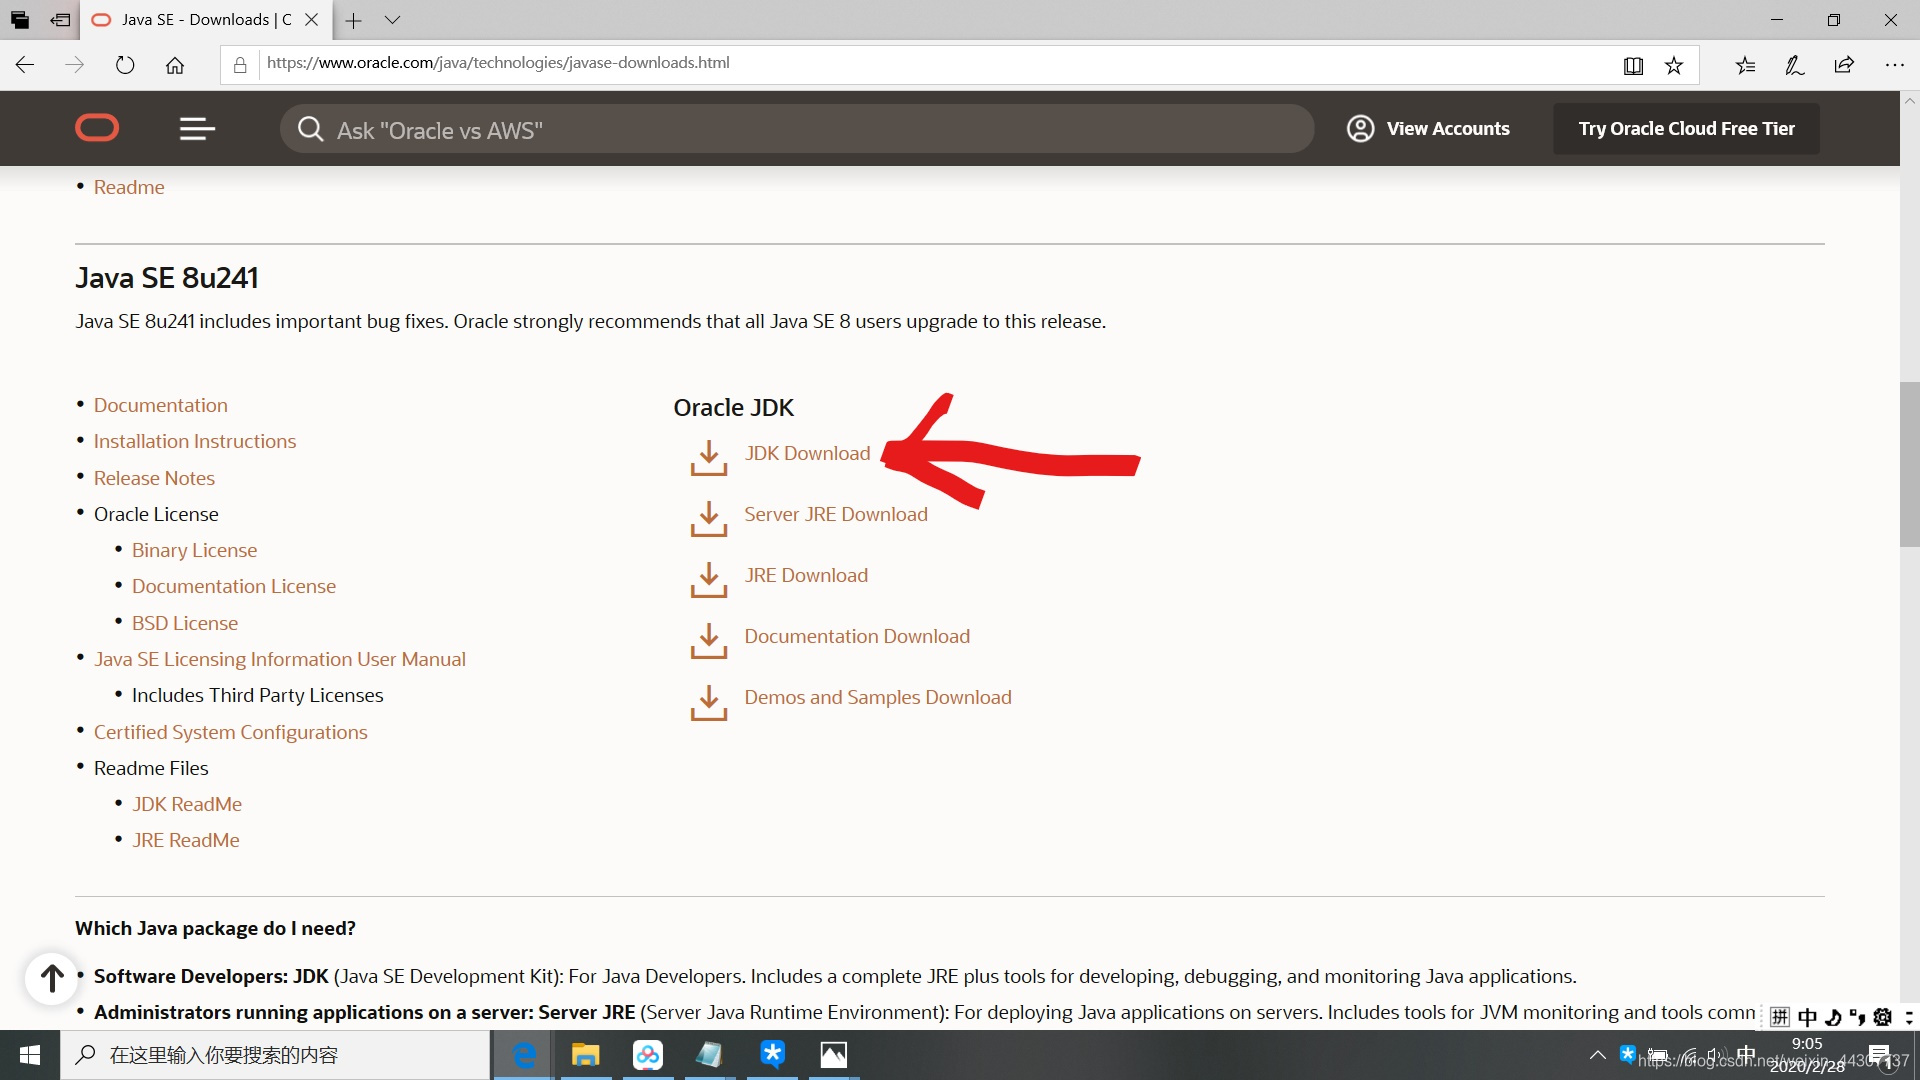Open the tabs you've set aside icon

20,20
